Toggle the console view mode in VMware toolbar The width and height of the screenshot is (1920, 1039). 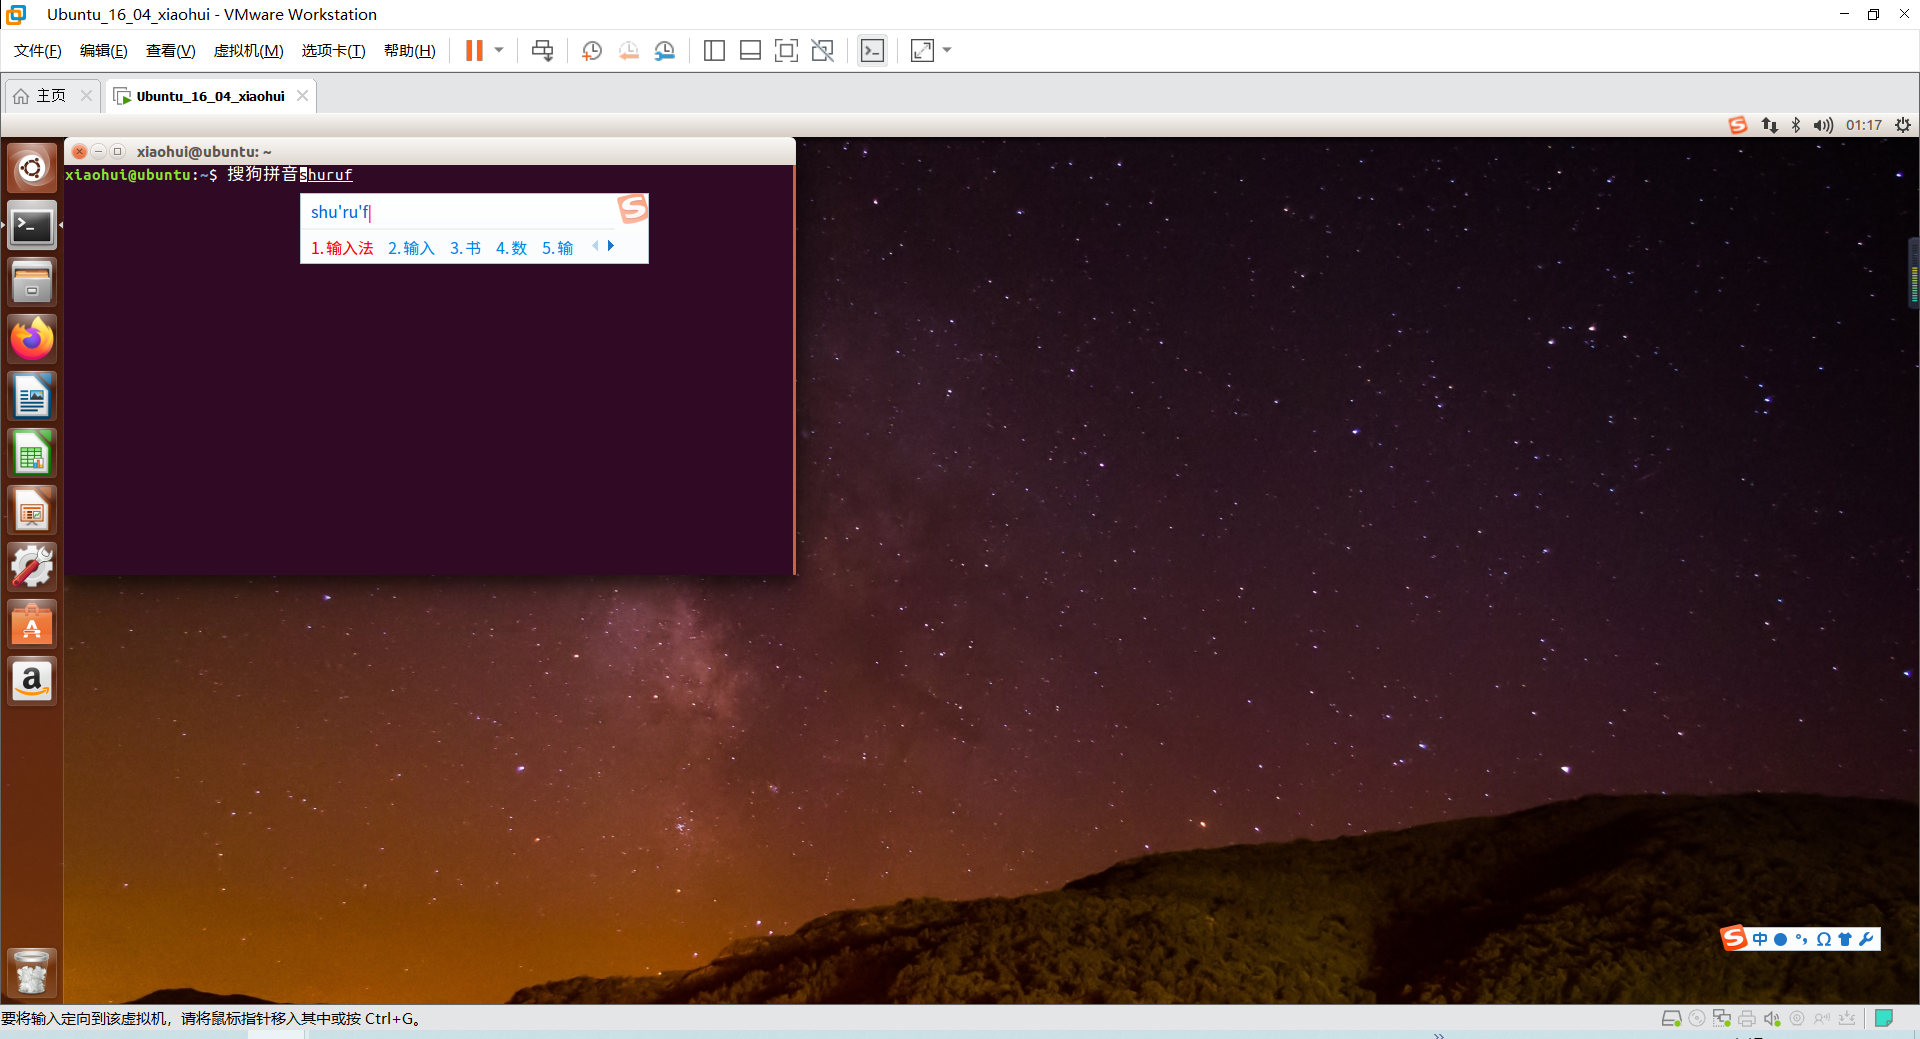pyautogui.click(x=872, y=50)
